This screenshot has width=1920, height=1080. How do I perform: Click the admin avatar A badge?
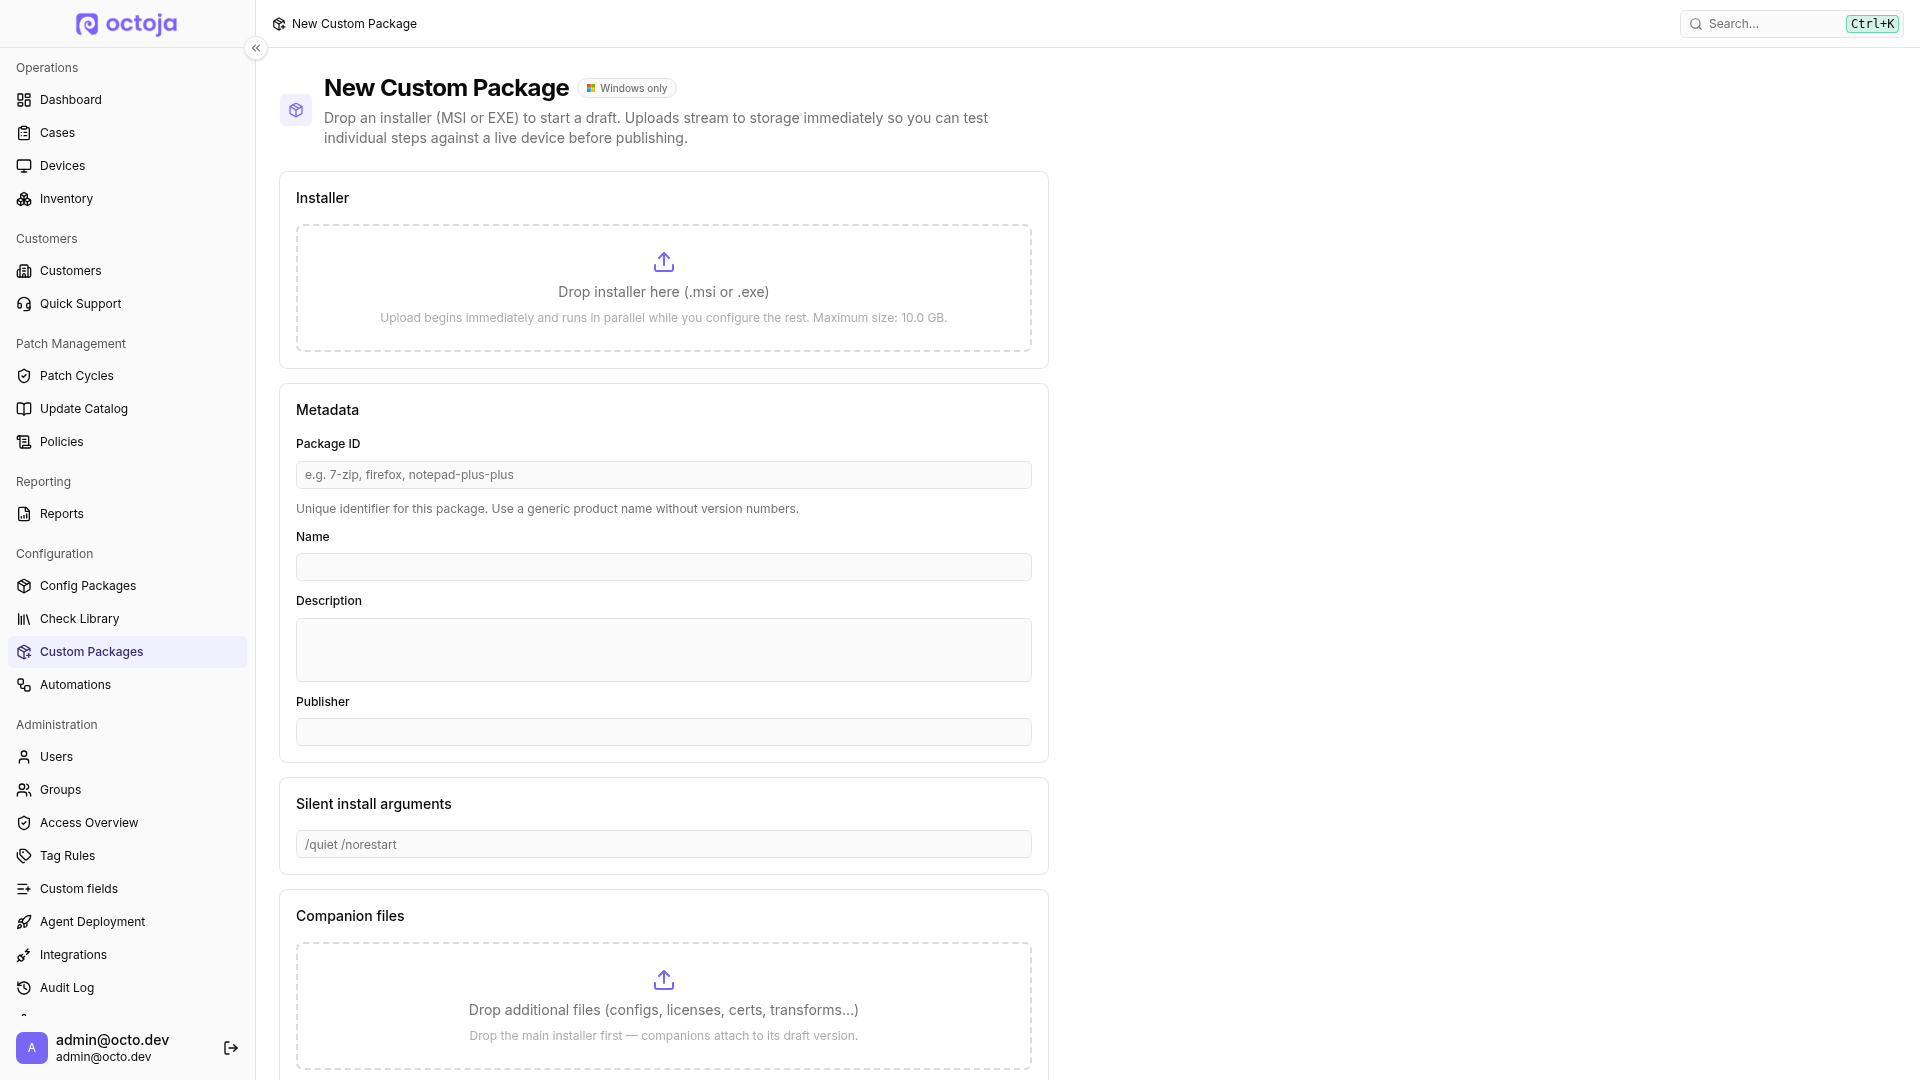click(x=32, y=1048)
